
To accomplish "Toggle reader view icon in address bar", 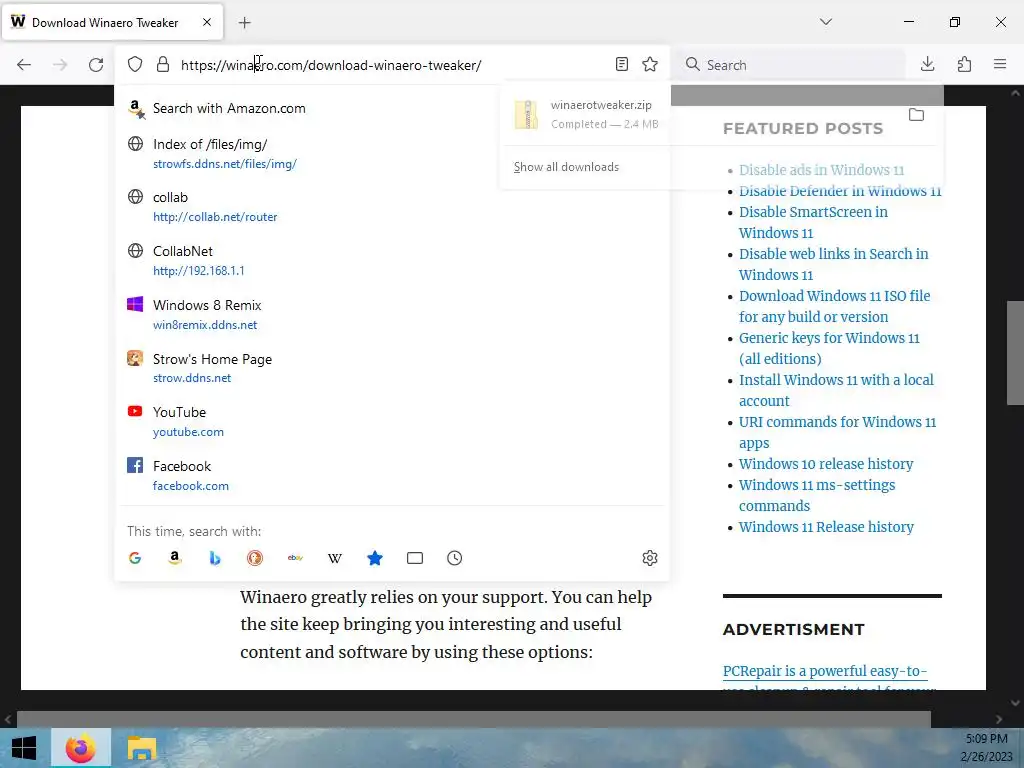I will (622, 64).
